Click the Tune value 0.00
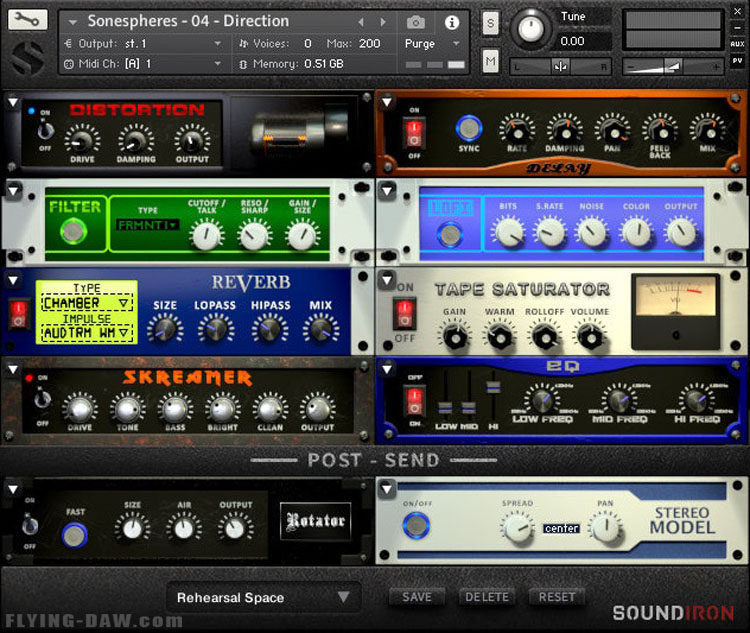750x633 pixels. pos(573,41)
